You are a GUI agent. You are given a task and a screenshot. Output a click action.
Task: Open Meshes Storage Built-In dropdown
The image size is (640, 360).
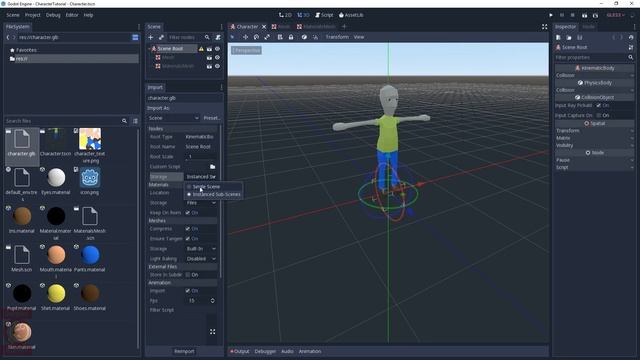[x=201, y=249]
